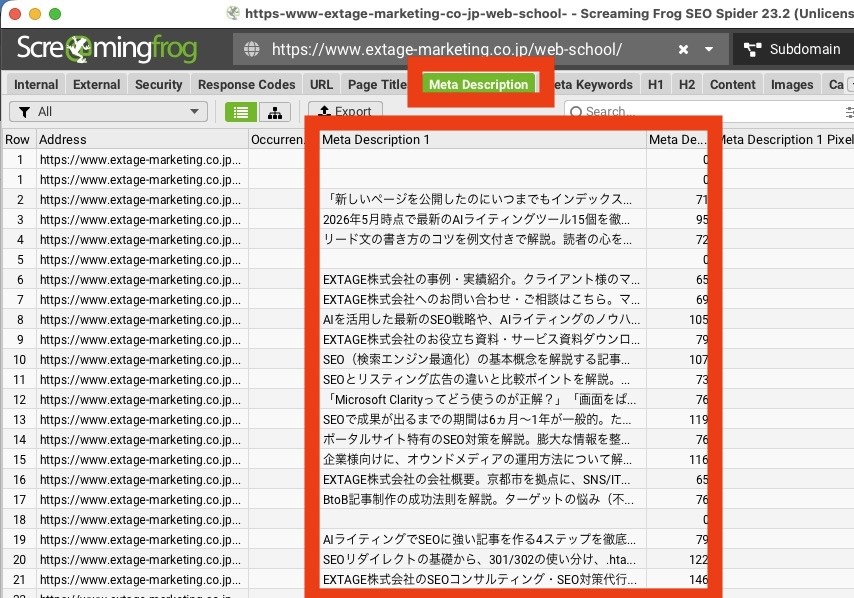
Task: Click length value 146 in row 21
Action: 698,579
